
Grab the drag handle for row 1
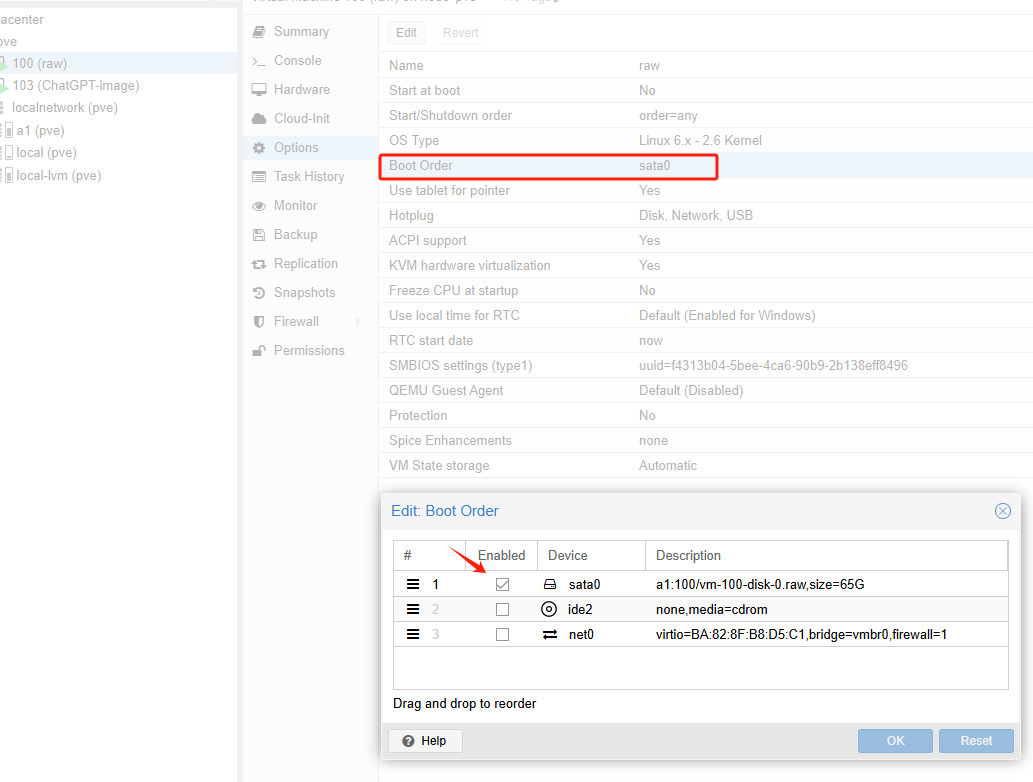[x=413, y=584]
